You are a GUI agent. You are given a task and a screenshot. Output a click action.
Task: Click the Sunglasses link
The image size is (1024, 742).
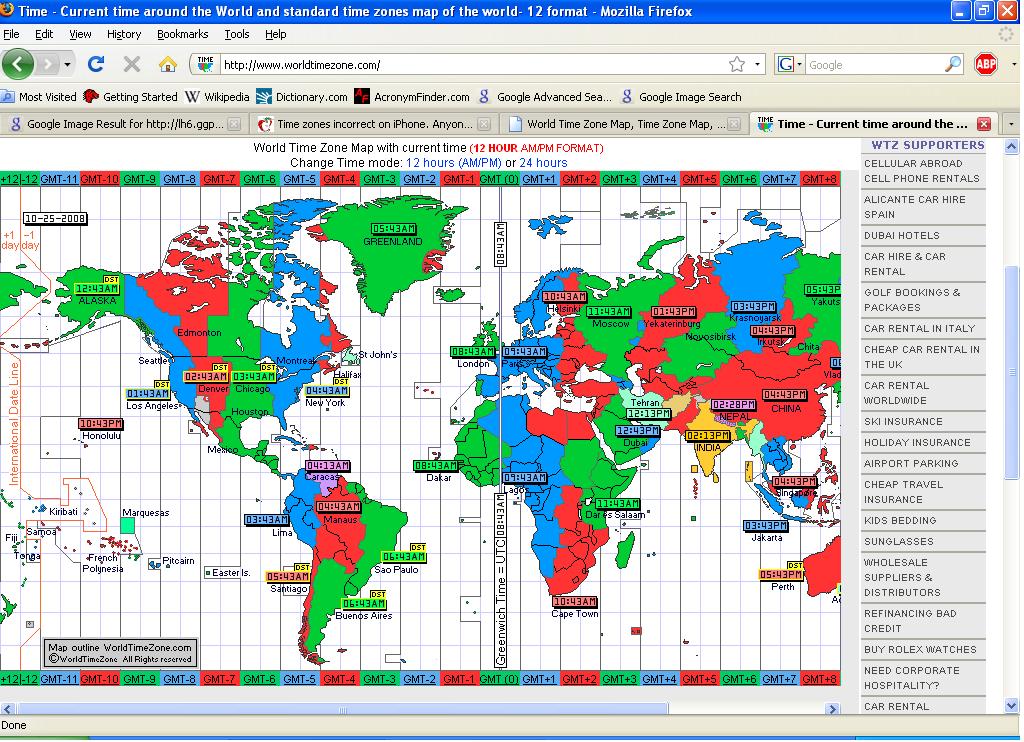pos(899,541)
